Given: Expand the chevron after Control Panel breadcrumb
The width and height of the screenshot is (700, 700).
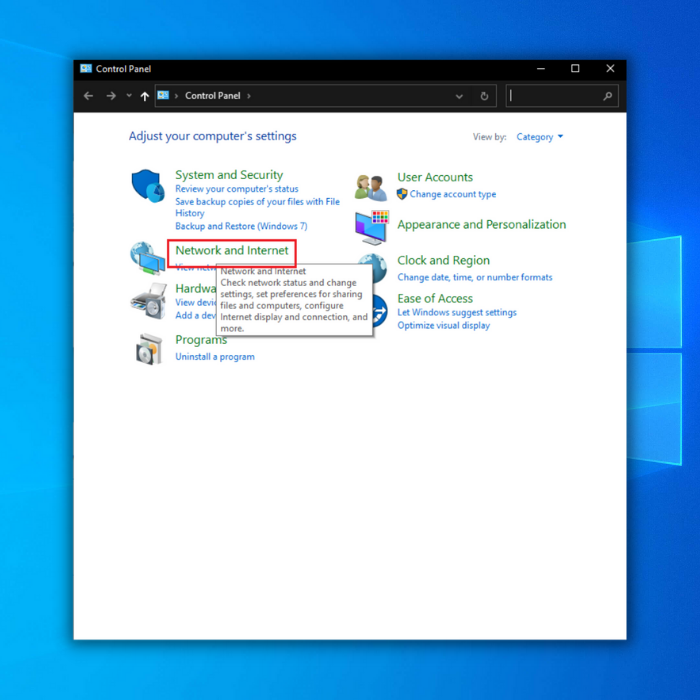Looking at the screenshot, I should point(249,96).
